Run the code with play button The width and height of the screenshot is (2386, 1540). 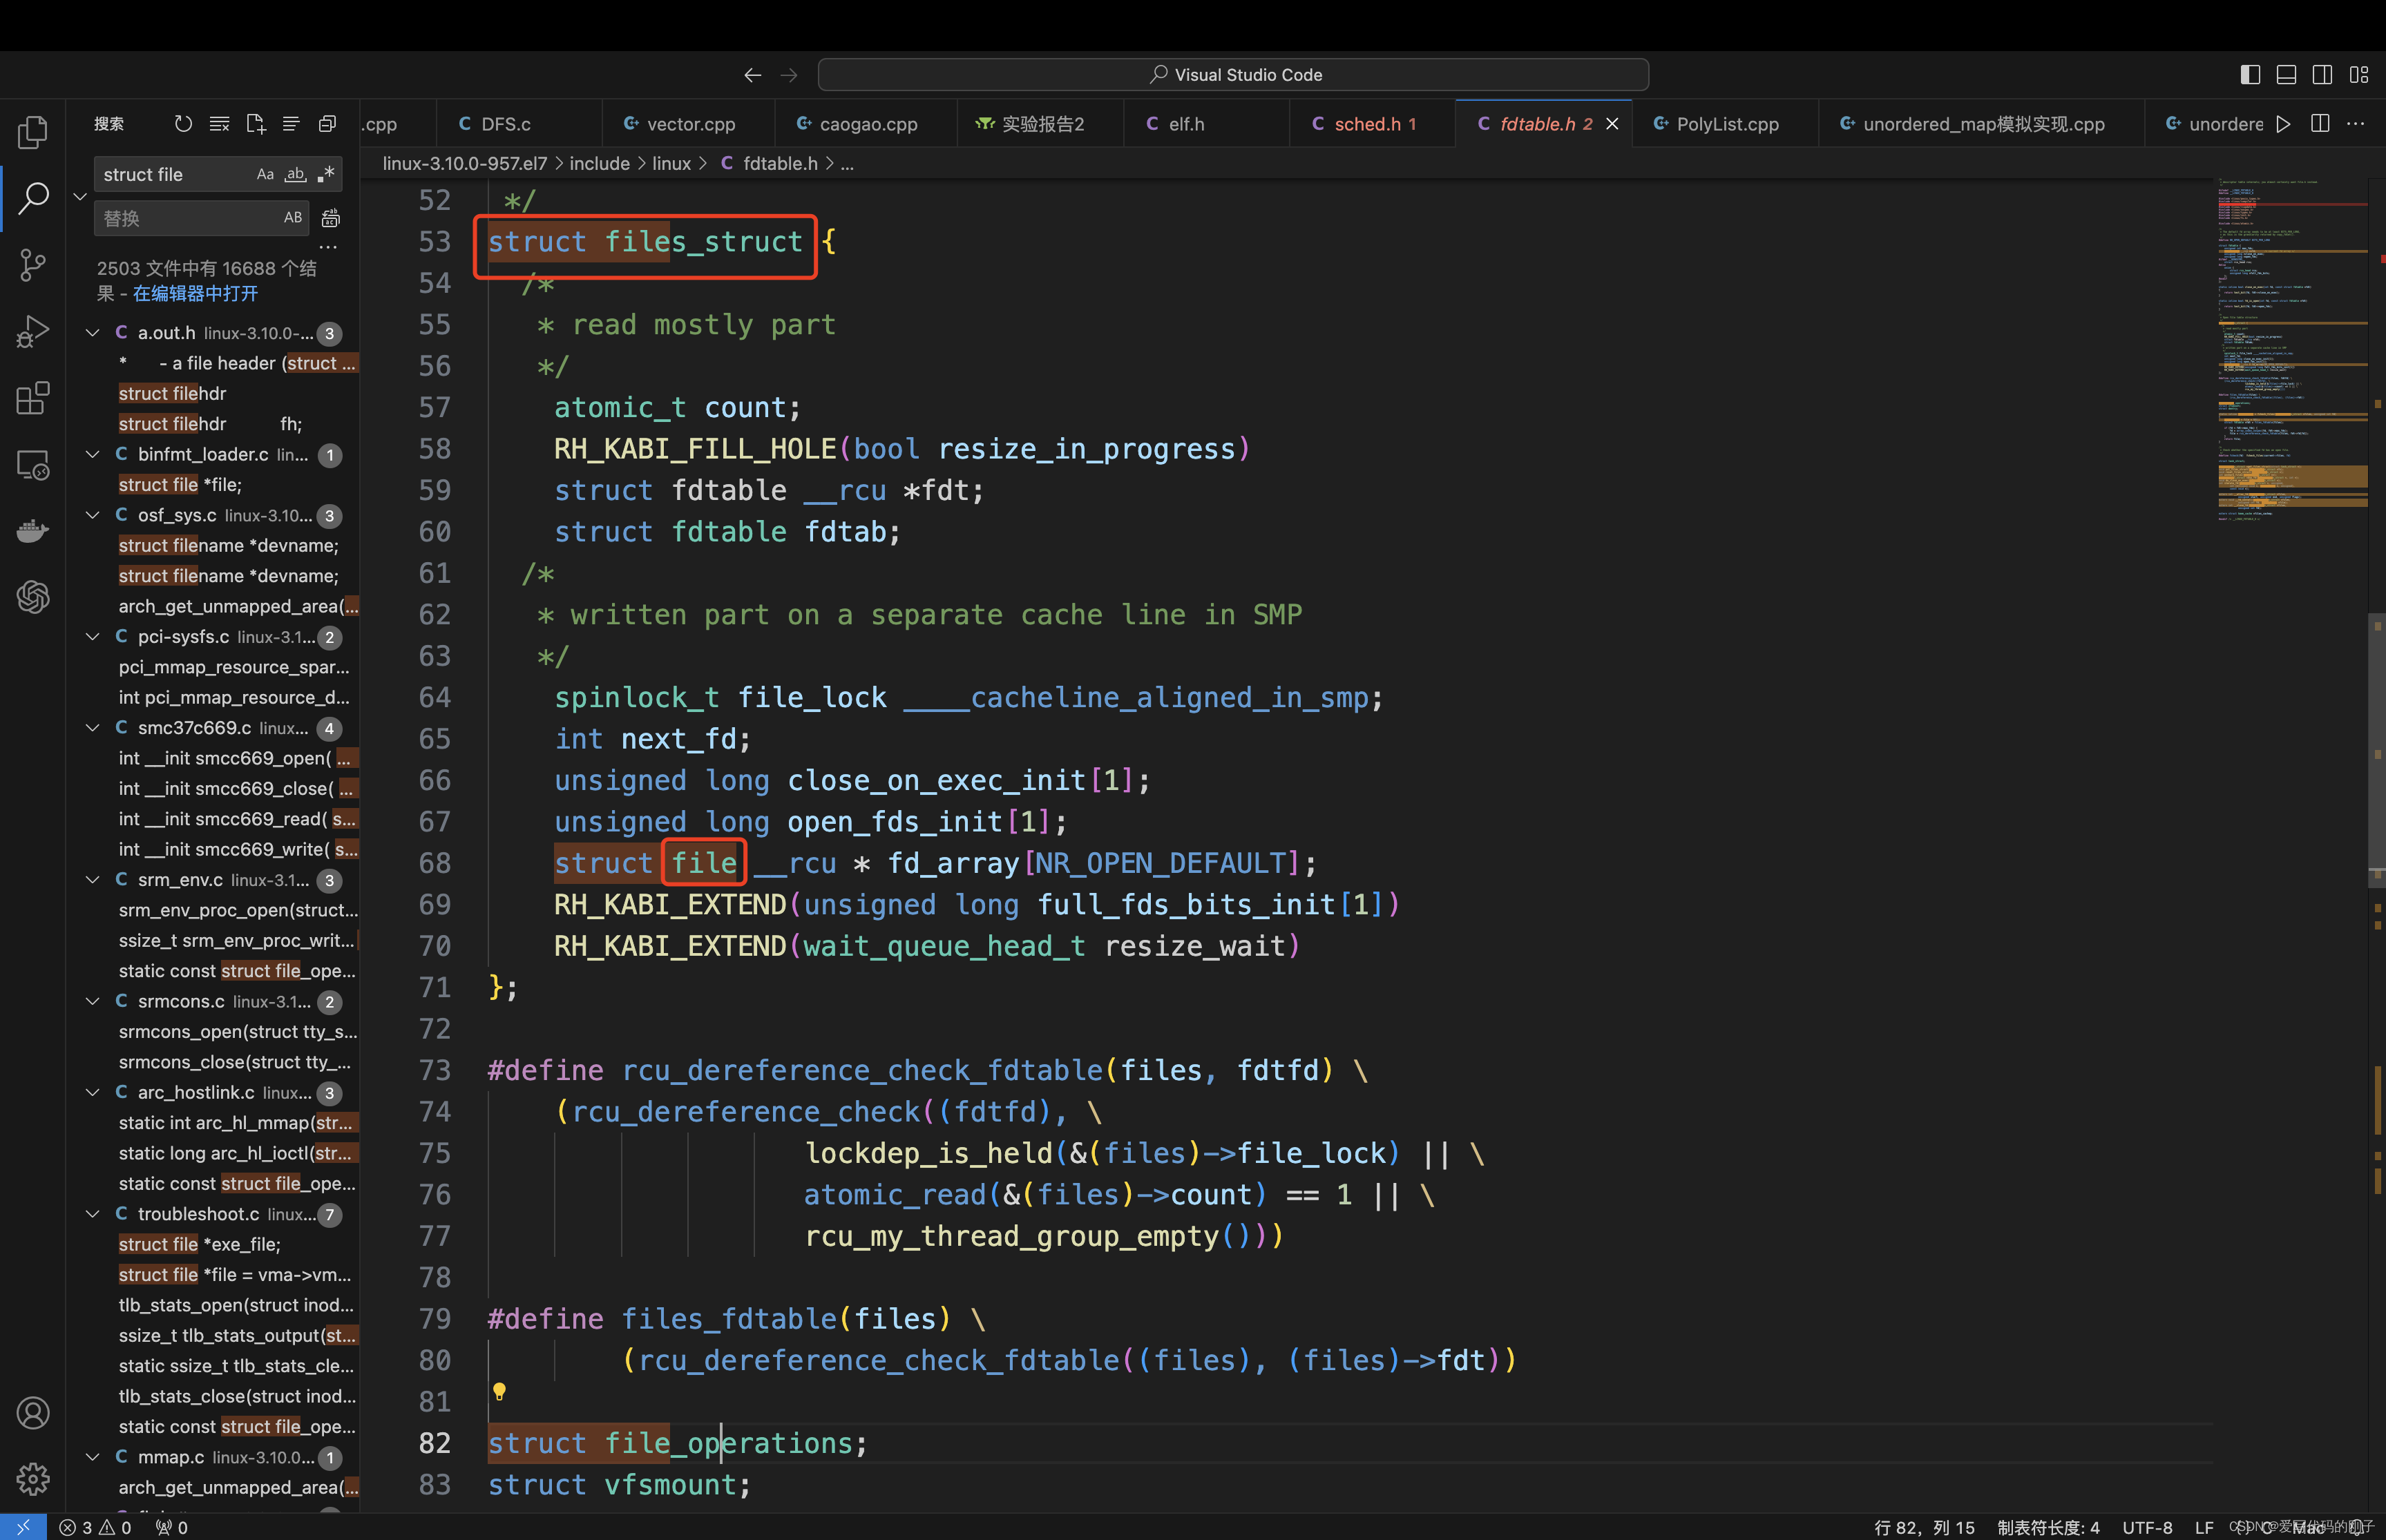point(2283,124)
